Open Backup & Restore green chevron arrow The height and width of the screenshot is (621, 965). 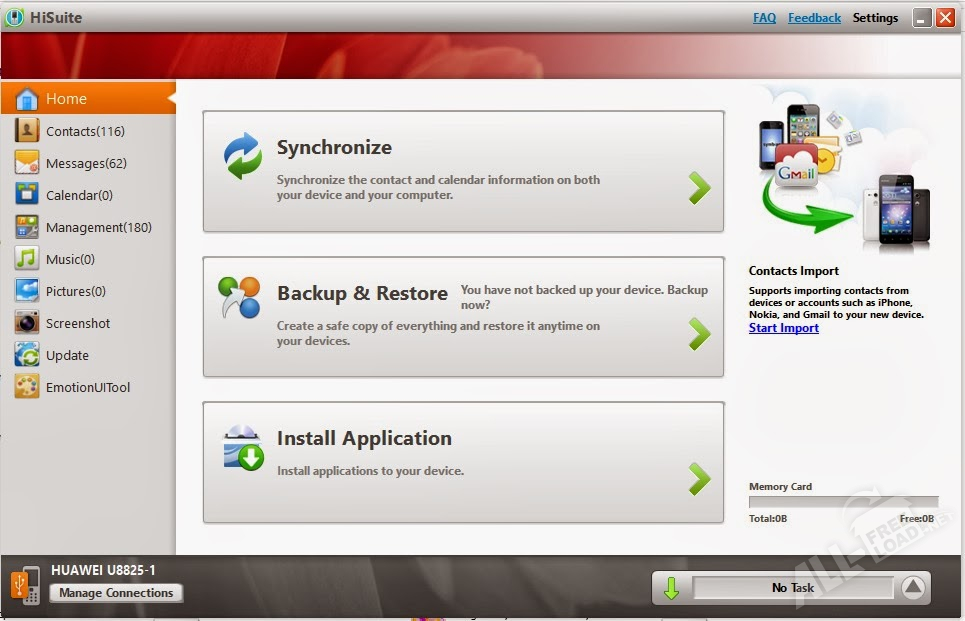click(699, 334)
